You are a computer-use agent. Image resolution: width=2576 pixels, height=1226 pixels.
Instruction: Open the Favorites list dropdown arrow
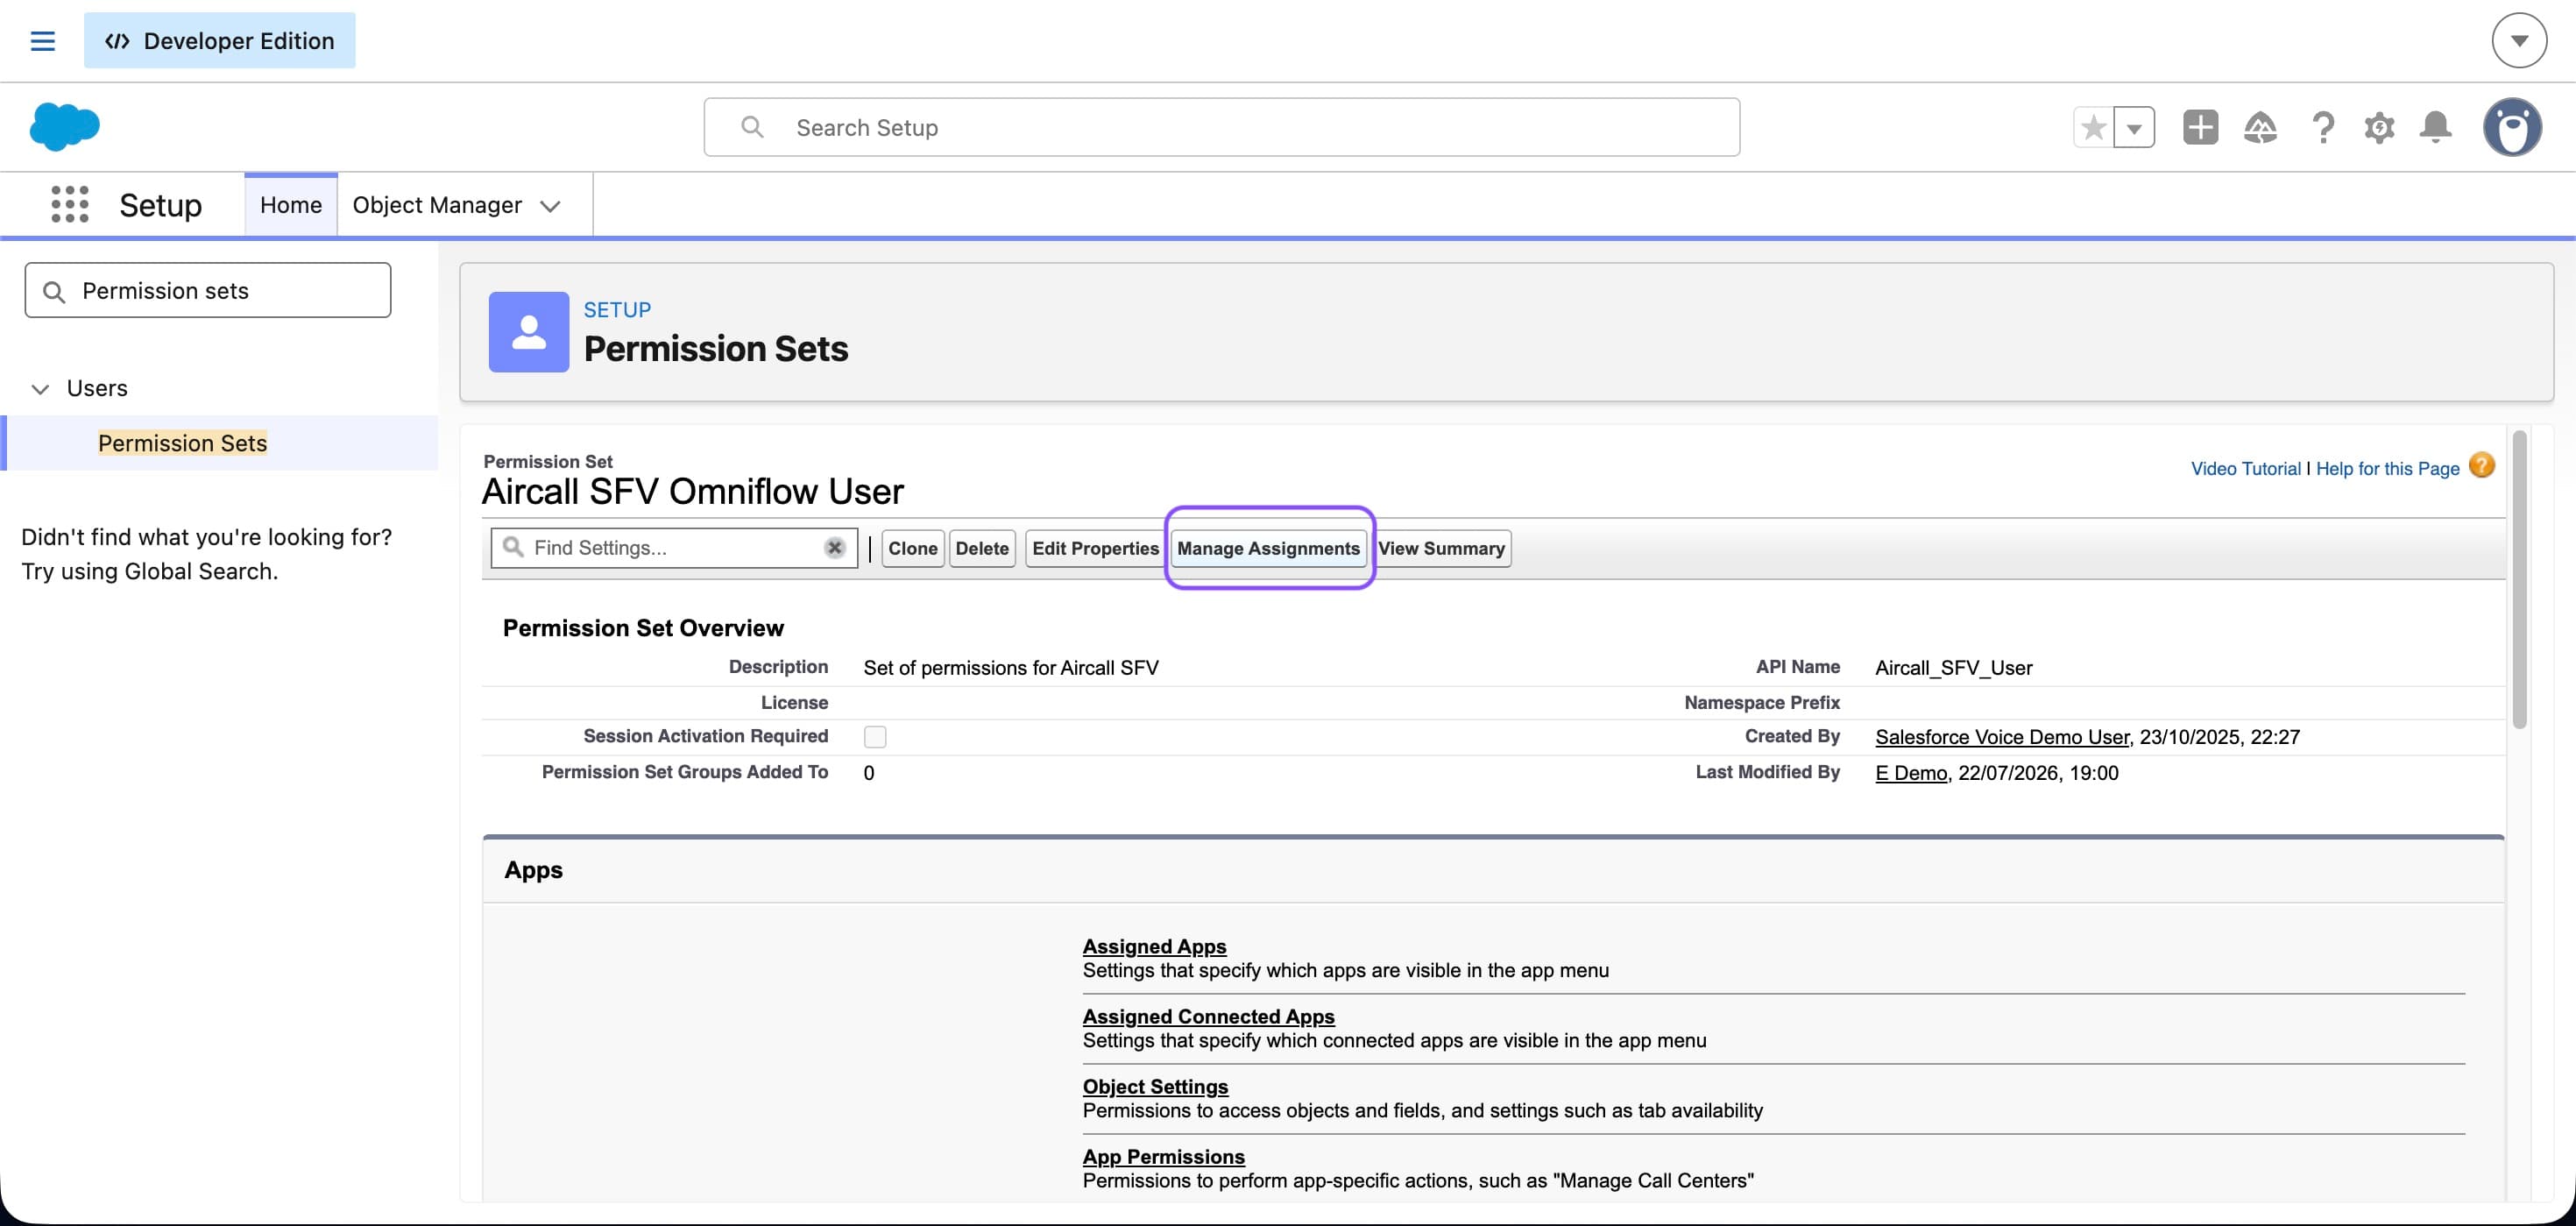click(2134, 128)
